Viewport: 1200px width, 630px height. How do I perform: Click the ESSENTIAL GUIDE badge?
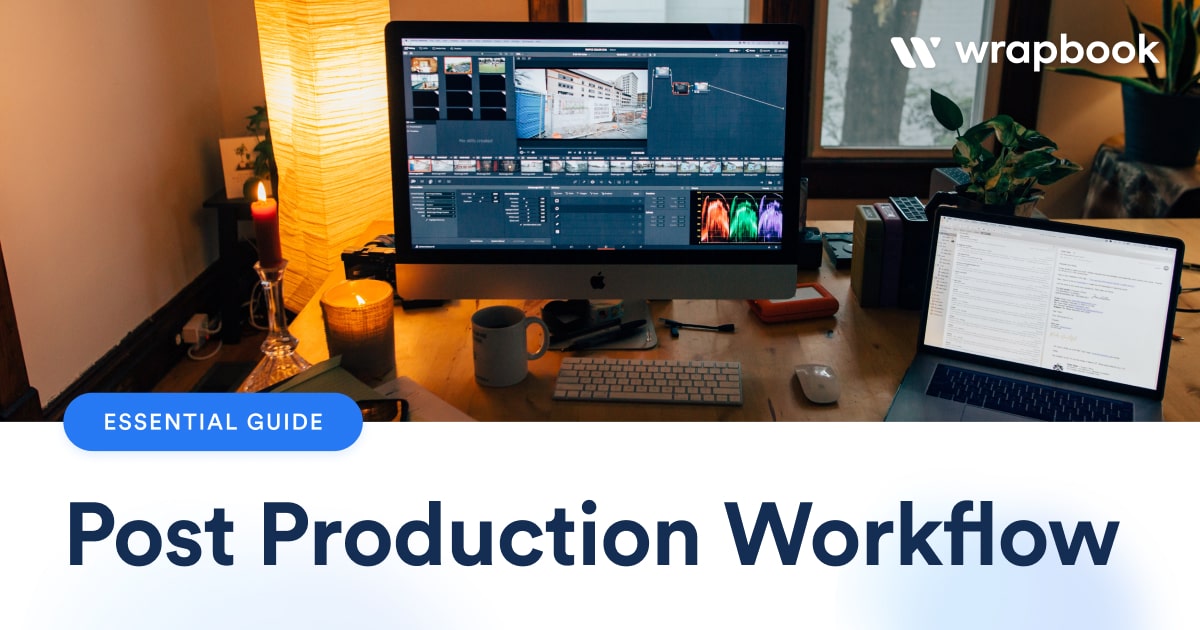point(213,422)
